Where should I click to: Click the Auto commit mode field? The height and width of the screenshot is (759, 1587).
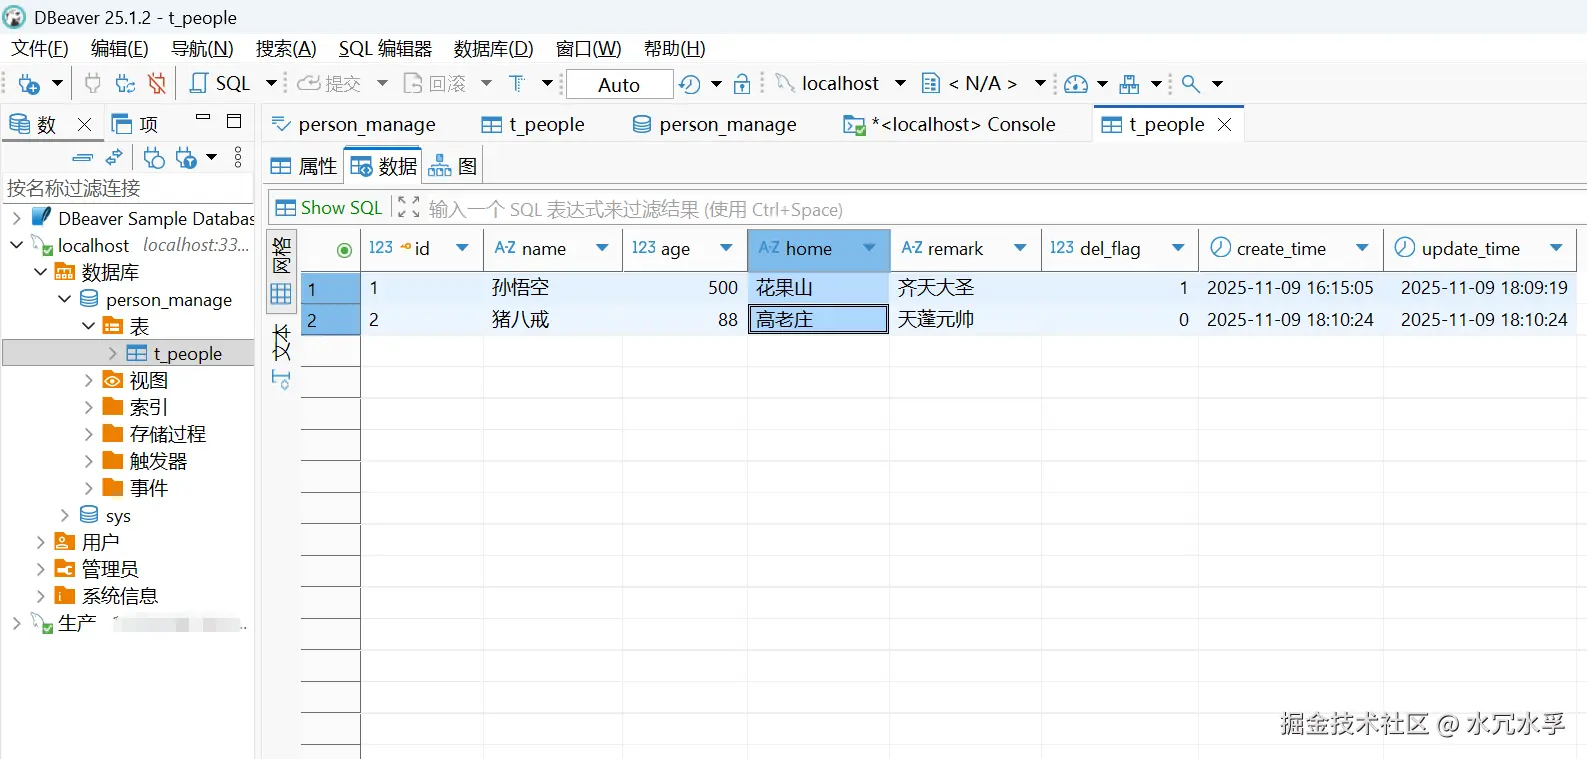(x=619, y=85)
